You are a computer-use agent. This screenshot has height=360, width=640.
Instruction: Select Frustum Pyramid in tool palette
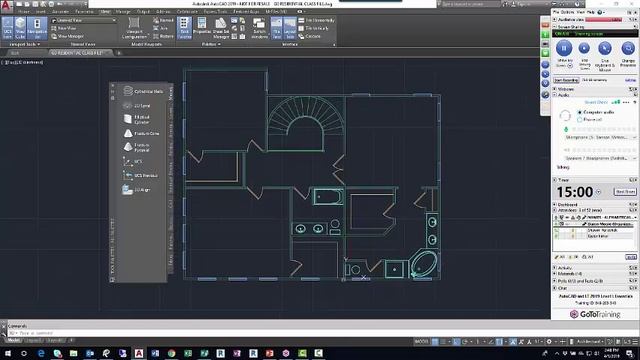point(136,147)
